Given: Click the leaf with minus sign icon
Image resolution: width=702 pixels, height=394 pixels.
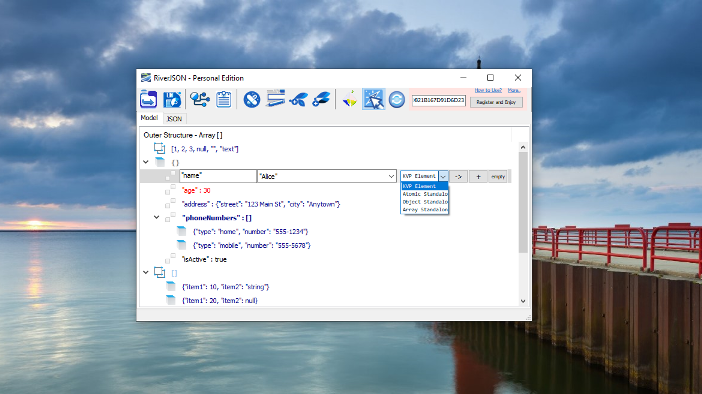Looking at the screenshot, I should 298,99.
